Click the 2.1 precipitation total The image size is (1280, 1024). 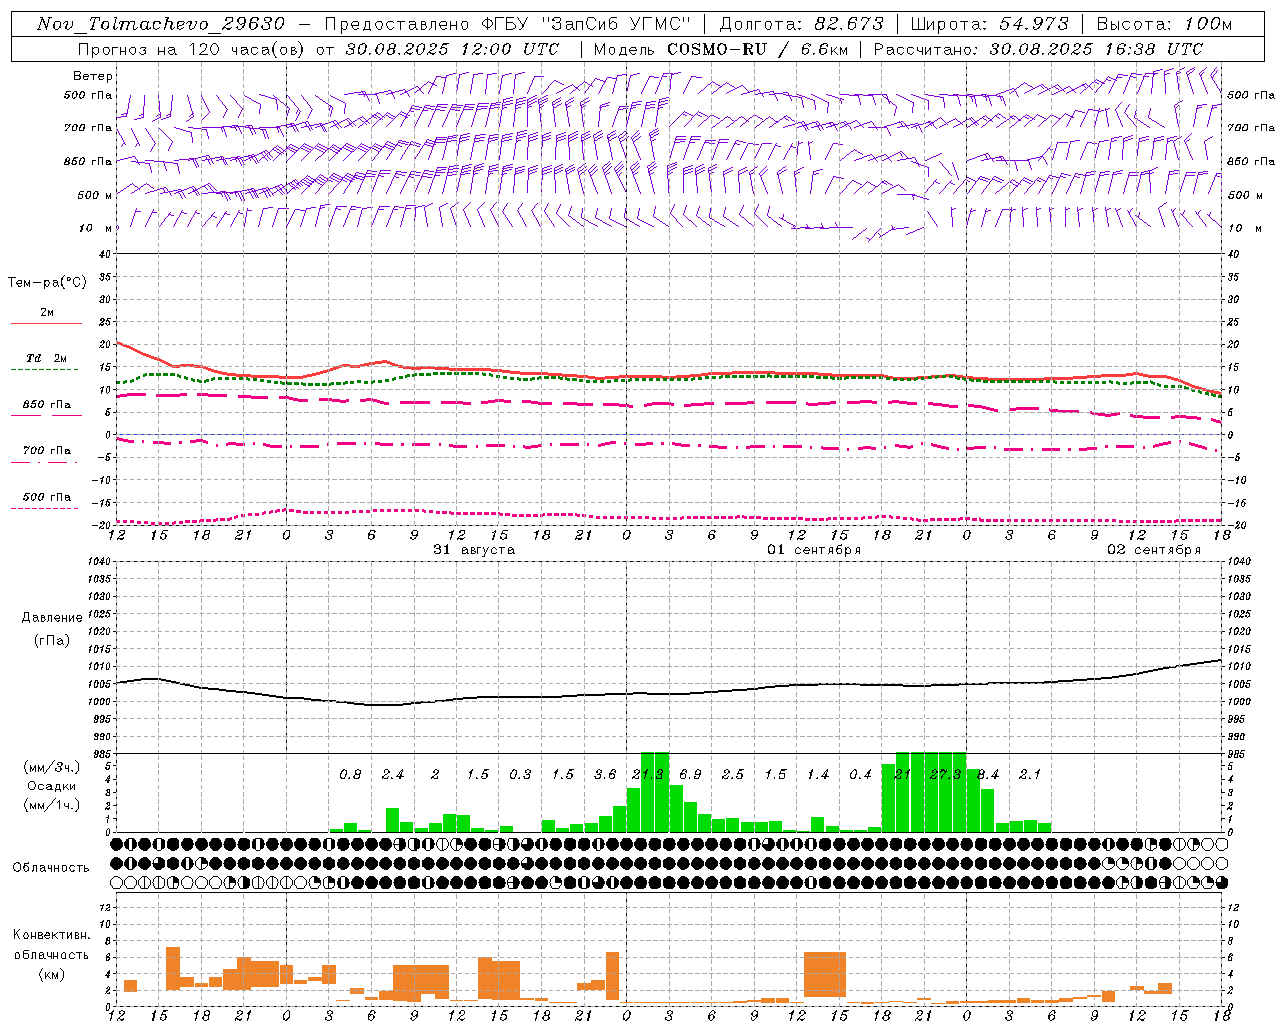click(x=1030, y=775)
